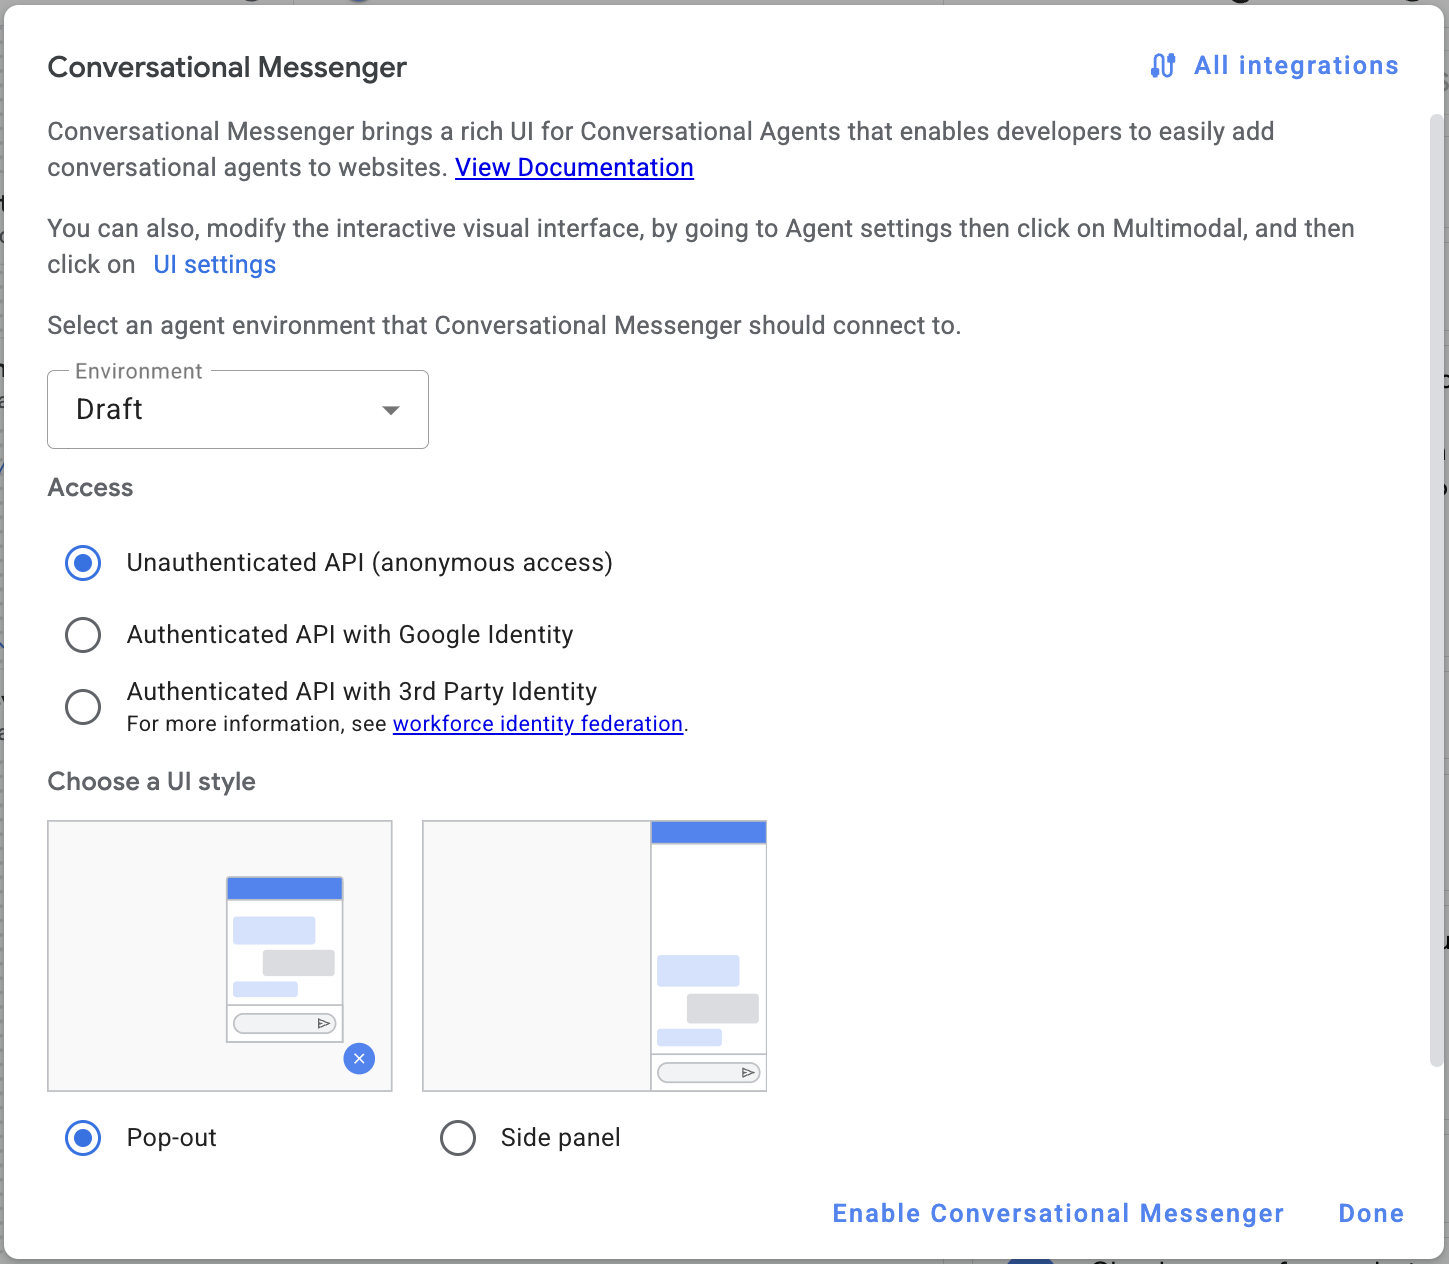Select the Side panel radio button
The image size is (1449, 1264).
point(458,1138)
